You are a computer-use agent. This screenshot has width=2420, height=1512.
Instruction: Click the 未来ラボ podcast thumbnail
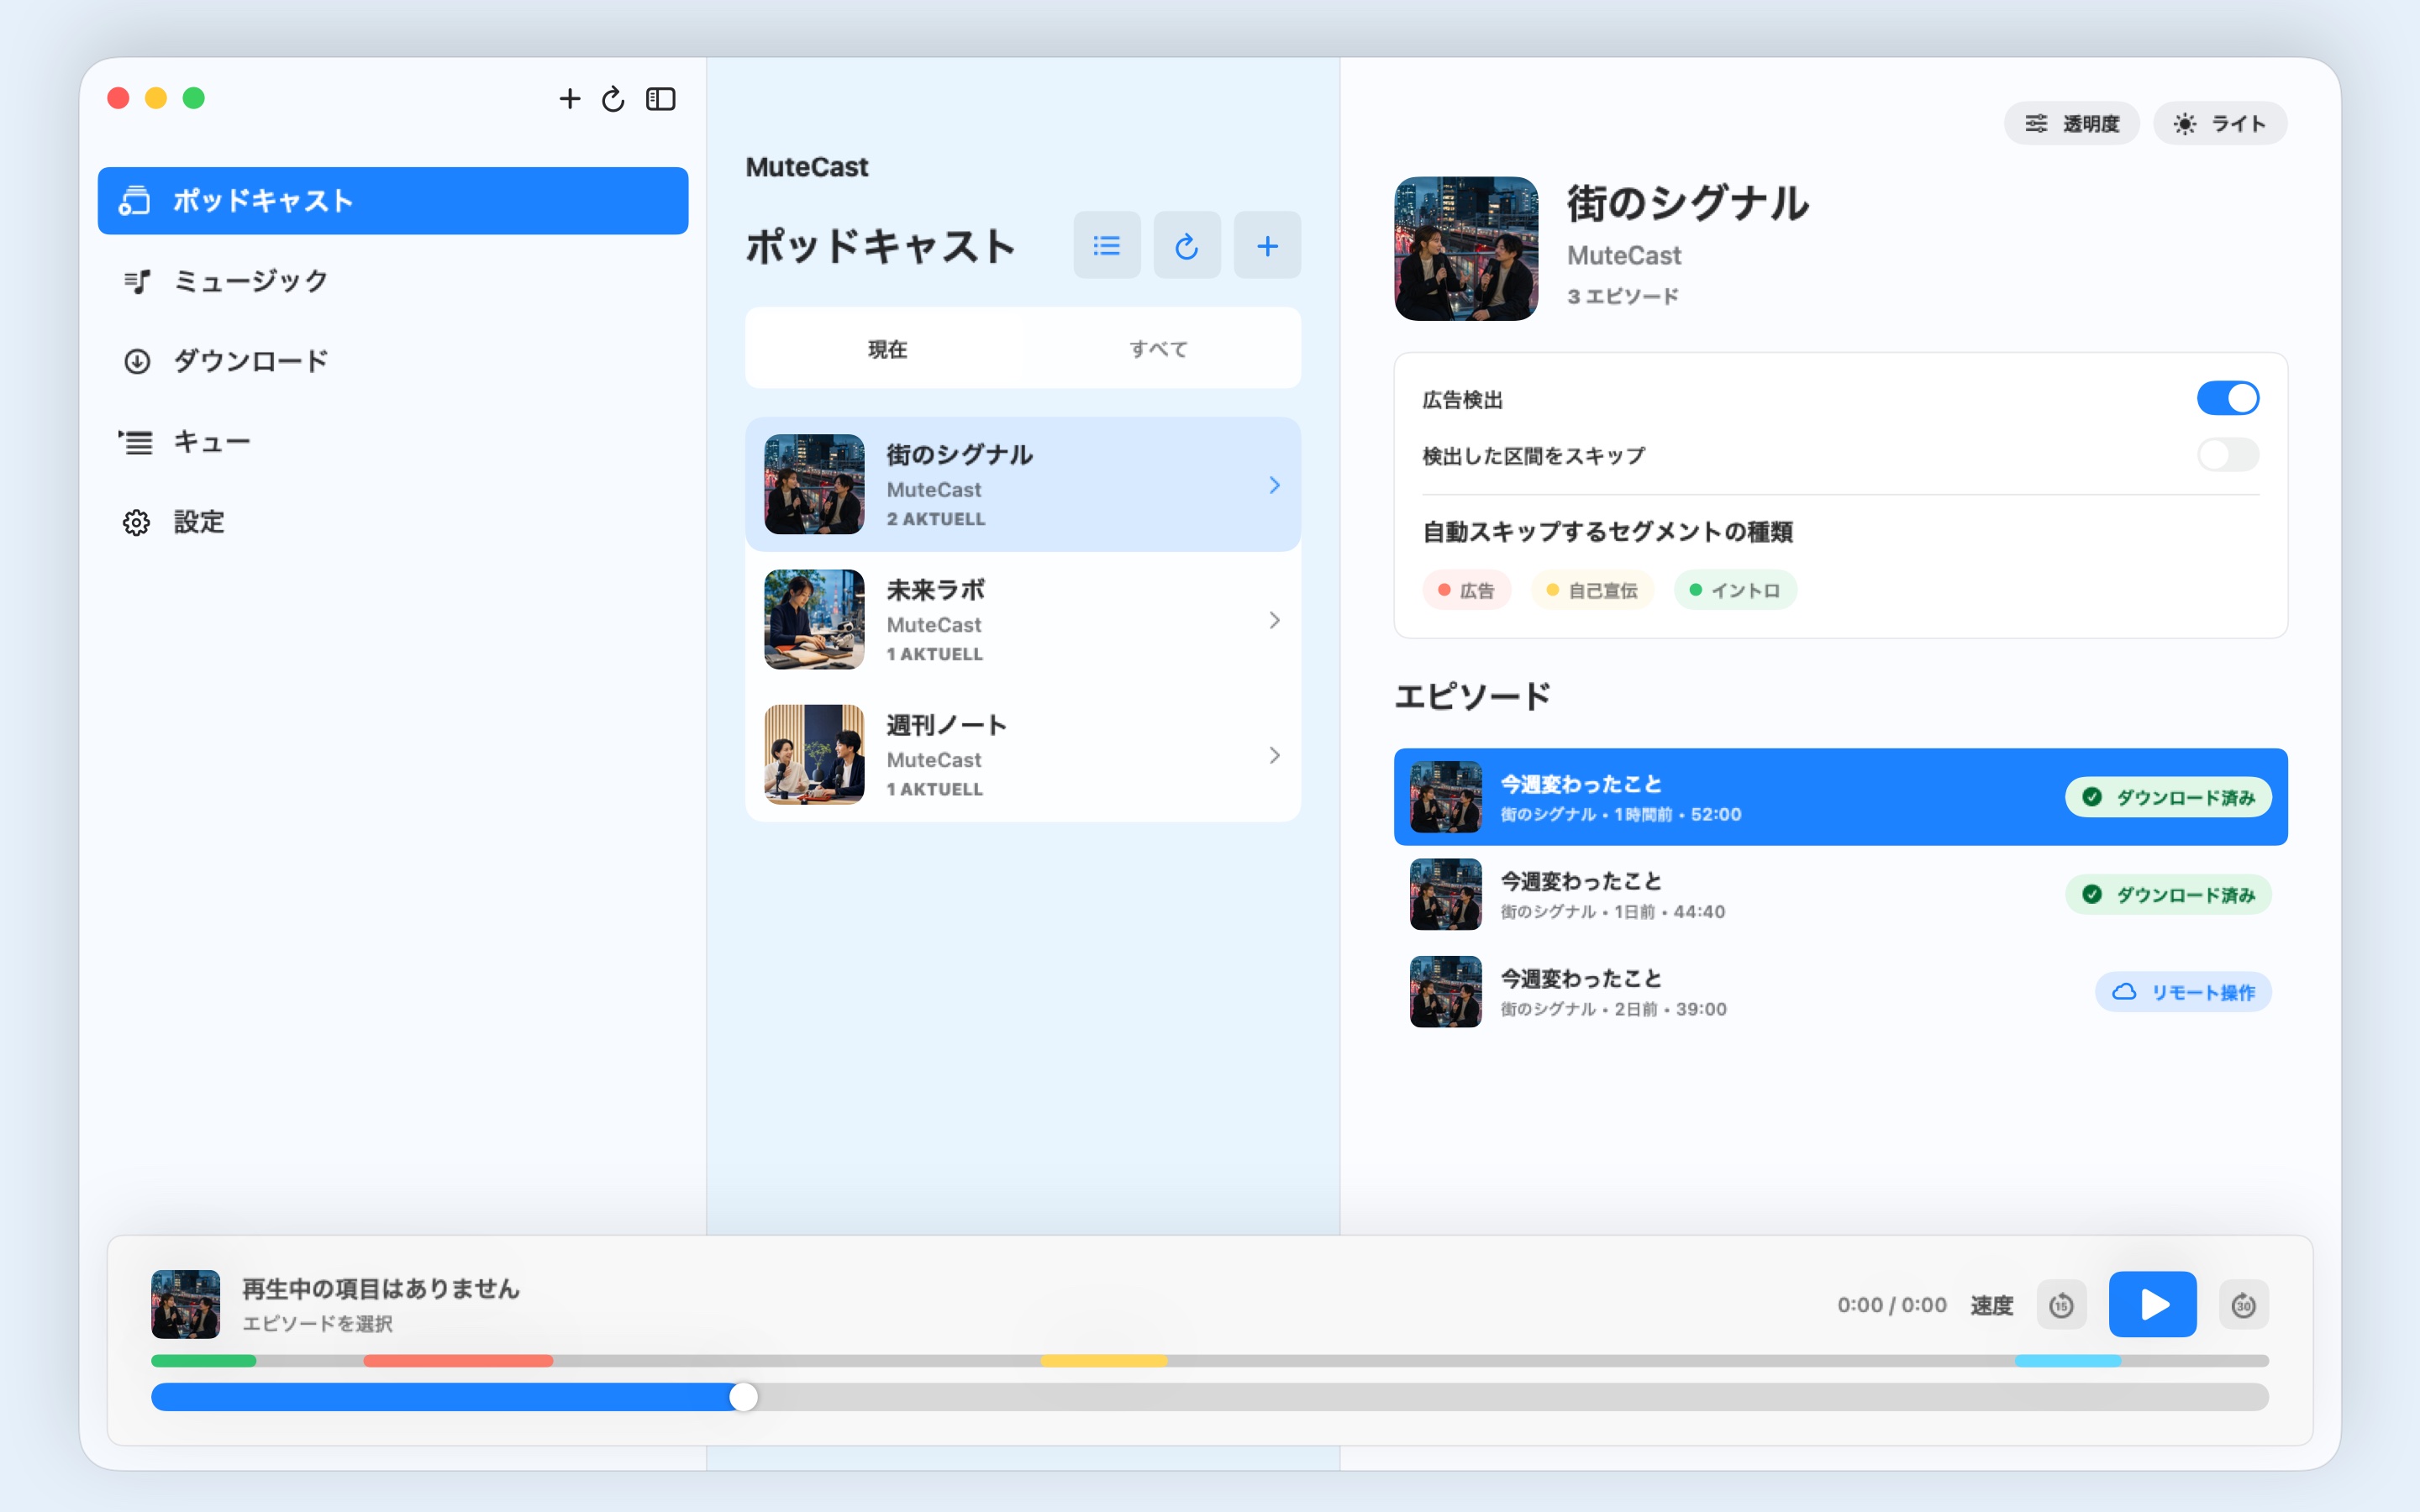(814, 619)
